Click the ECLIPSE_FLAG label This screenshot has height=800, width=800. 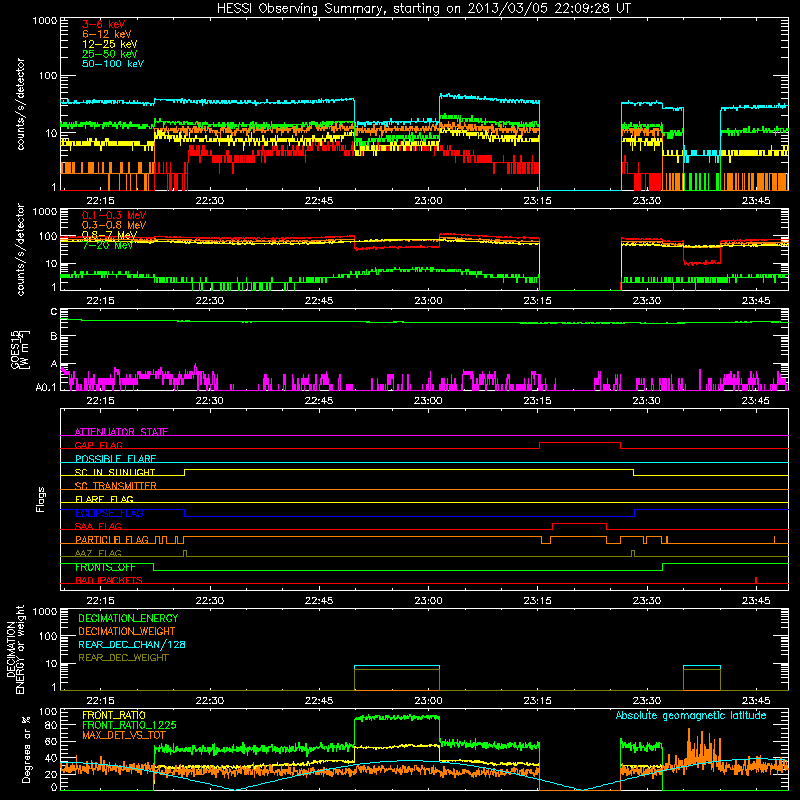[109, 513]
